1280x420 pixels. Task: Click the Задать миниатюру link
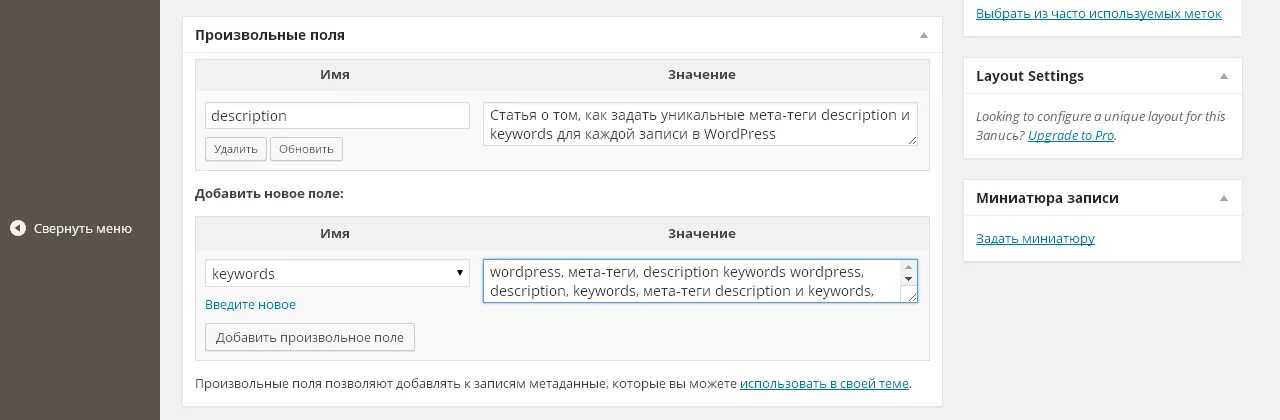tap(1035, 239)
